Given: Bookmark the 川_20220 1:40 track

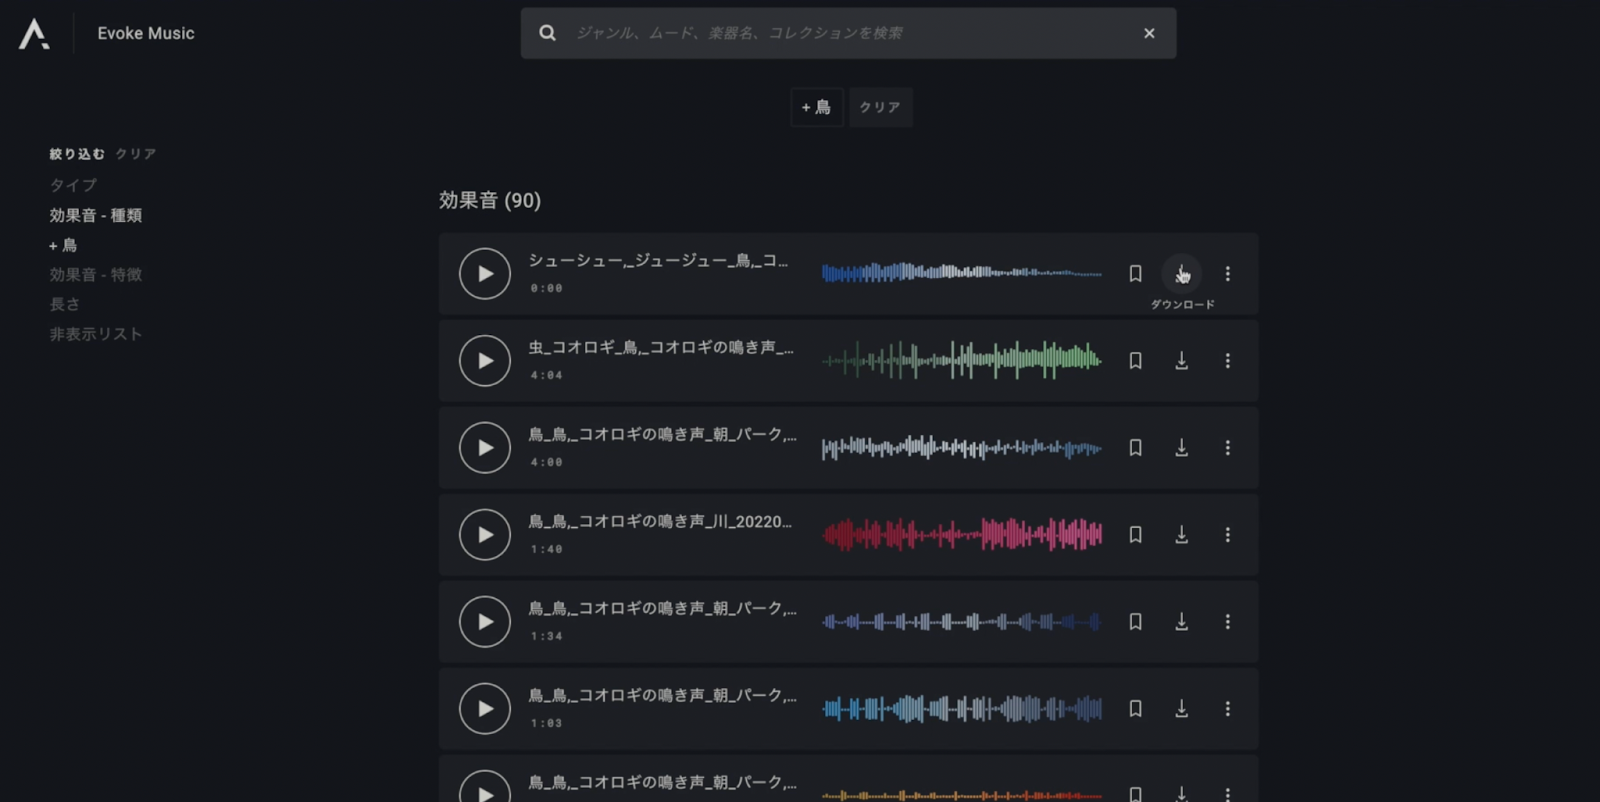Looking at the screenshot, I should pos(1135,535).
